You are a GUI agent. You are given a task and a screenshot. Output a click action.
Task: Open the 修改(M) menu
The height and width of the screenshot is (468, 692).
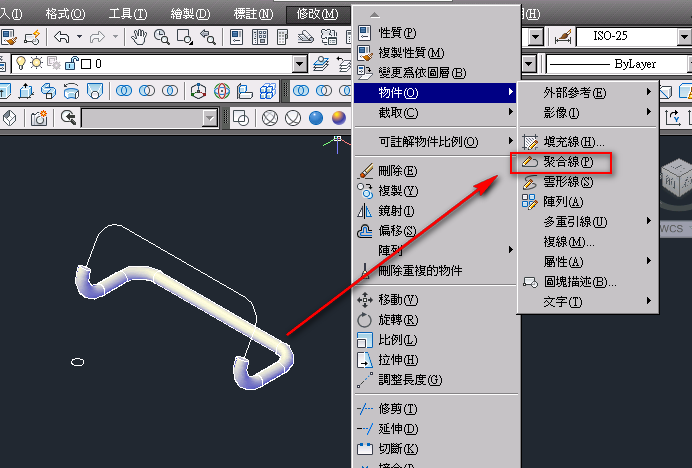pos(317,14)
